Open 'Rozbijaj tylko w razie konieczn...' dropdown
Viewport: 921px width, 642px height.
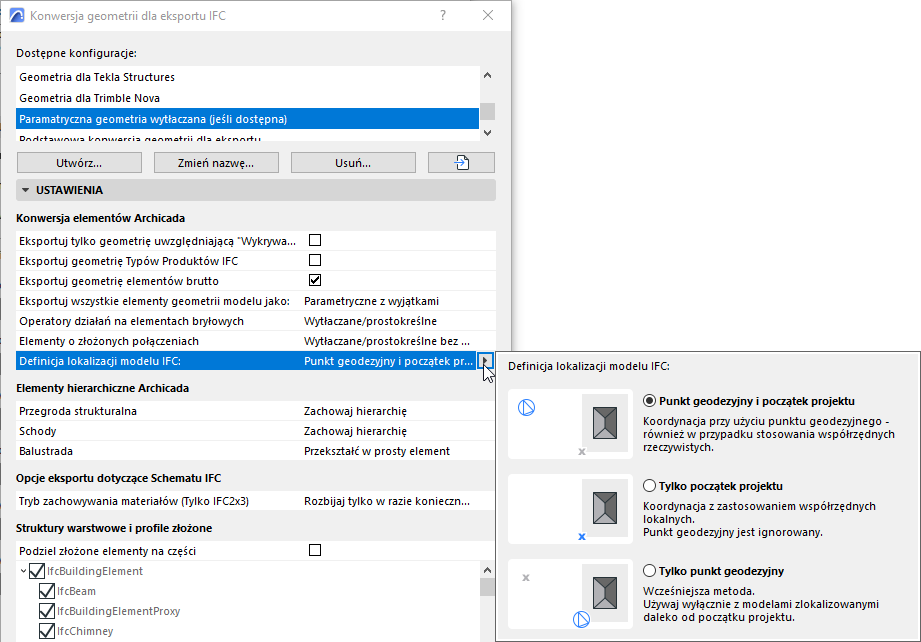[x=386, y=501]
